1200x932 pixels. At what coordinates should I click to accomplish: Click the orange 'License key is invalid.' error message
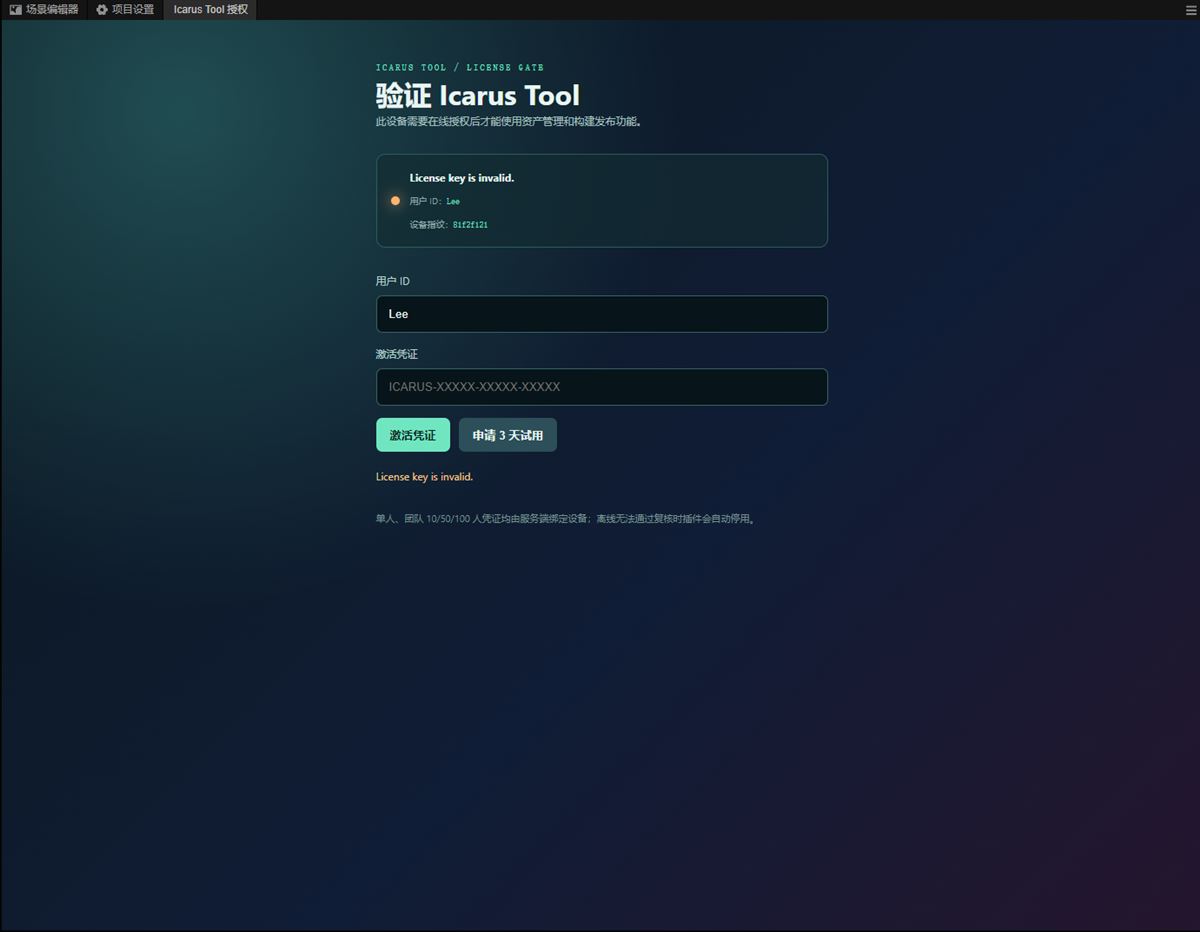424,477
